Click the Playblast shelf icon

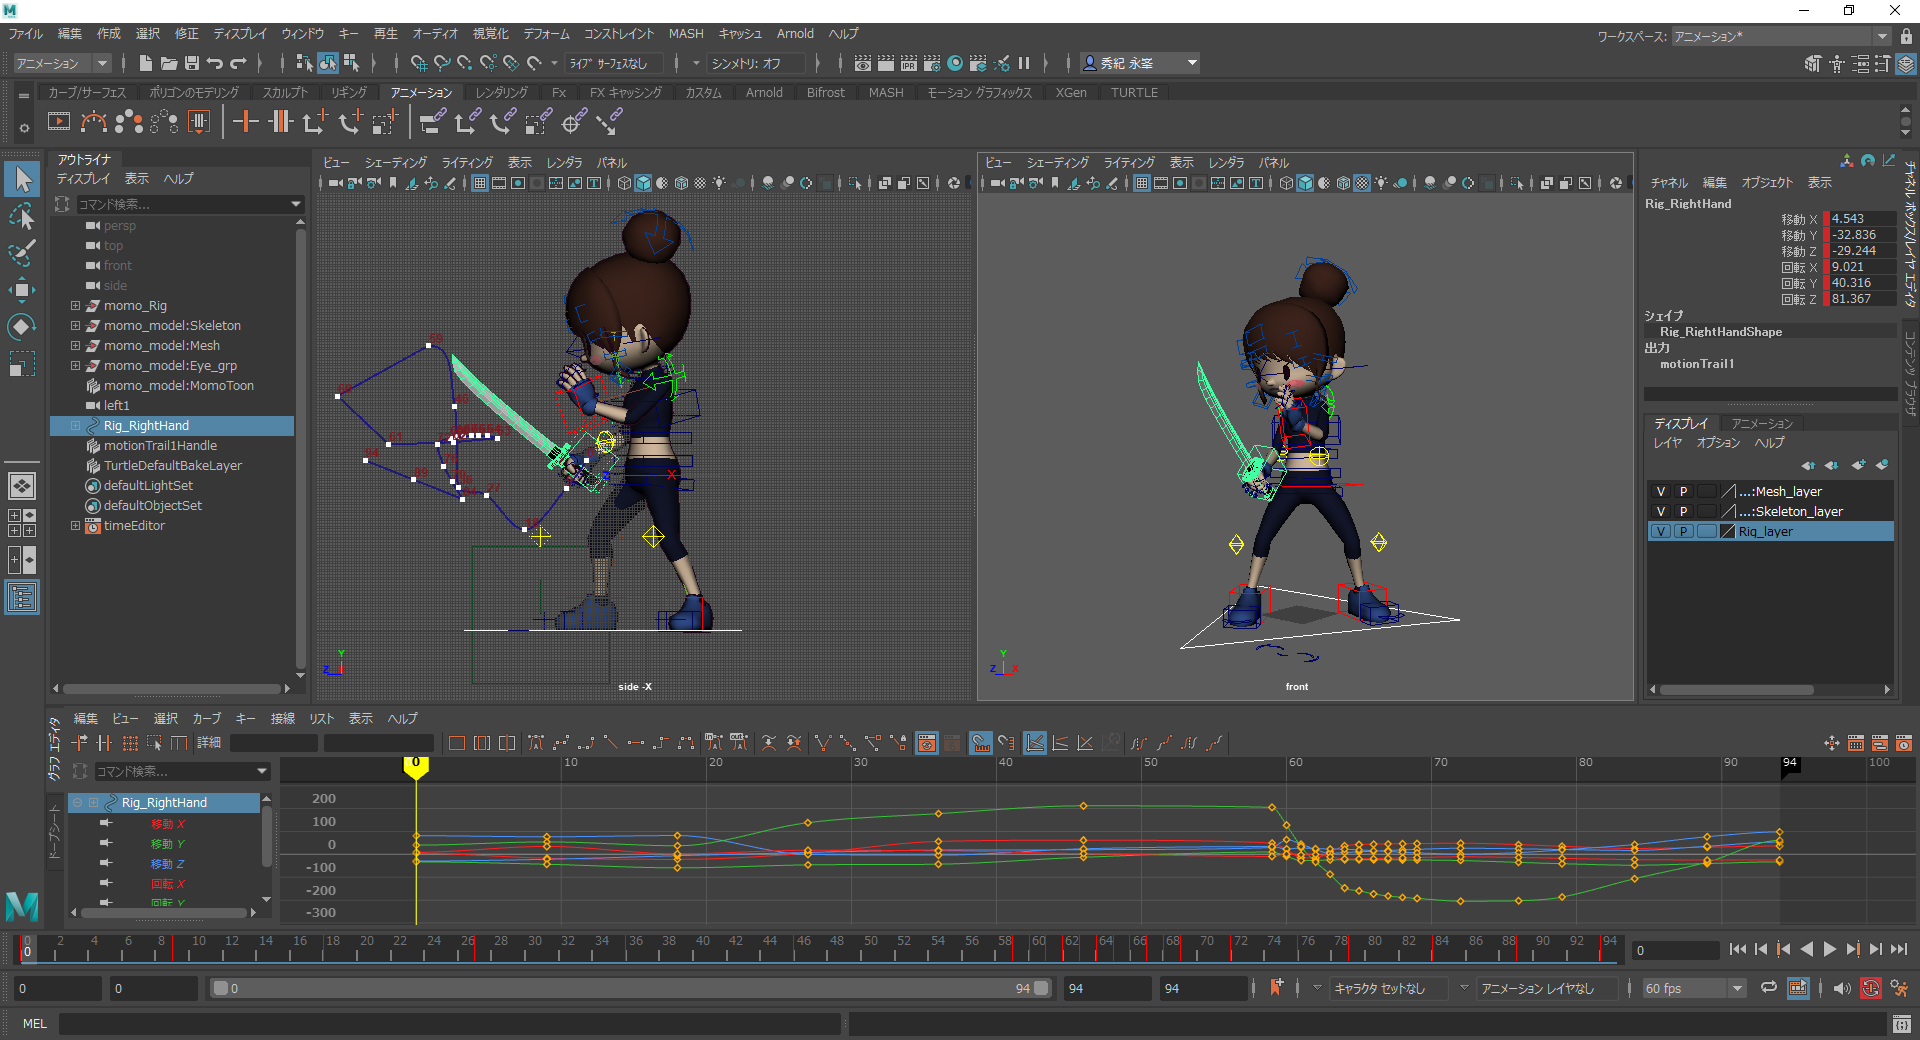(59, 123)
